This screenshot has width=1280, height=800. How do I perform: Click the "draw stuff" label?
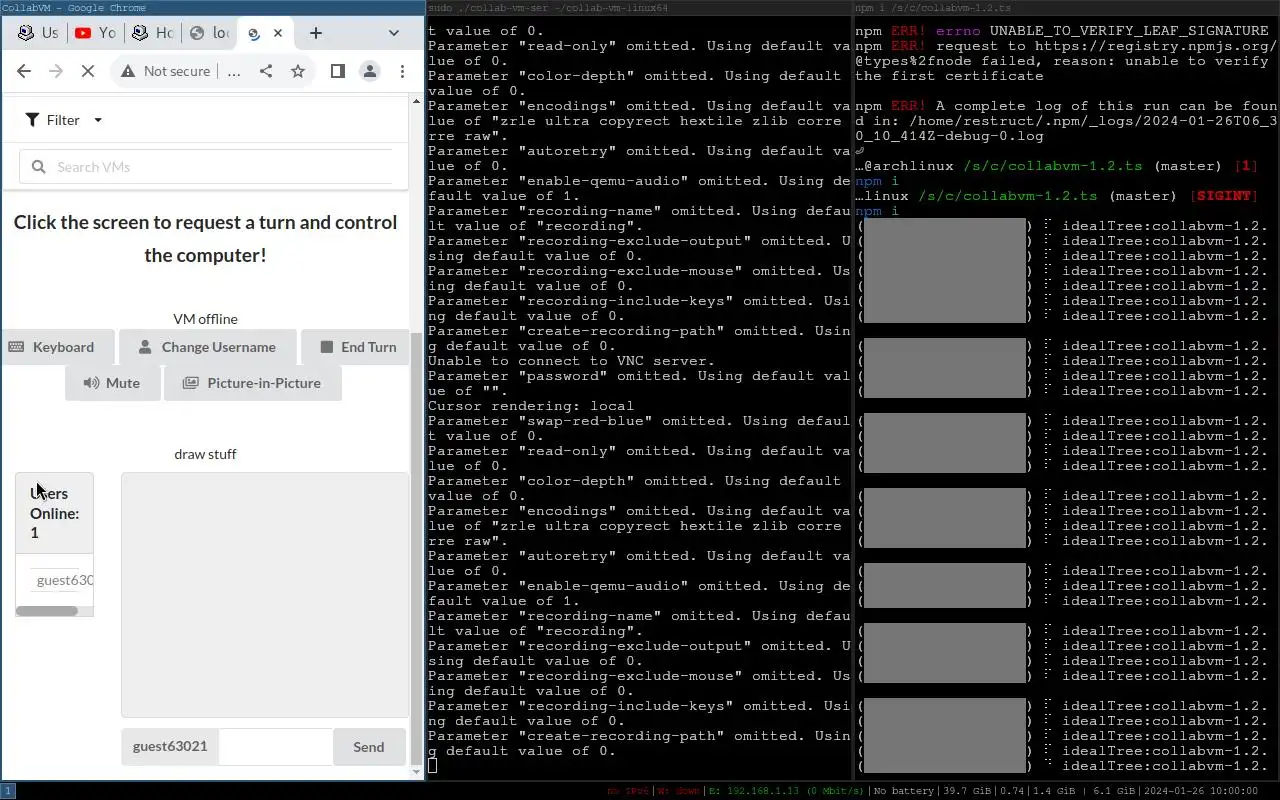click(x=206, y=454)
